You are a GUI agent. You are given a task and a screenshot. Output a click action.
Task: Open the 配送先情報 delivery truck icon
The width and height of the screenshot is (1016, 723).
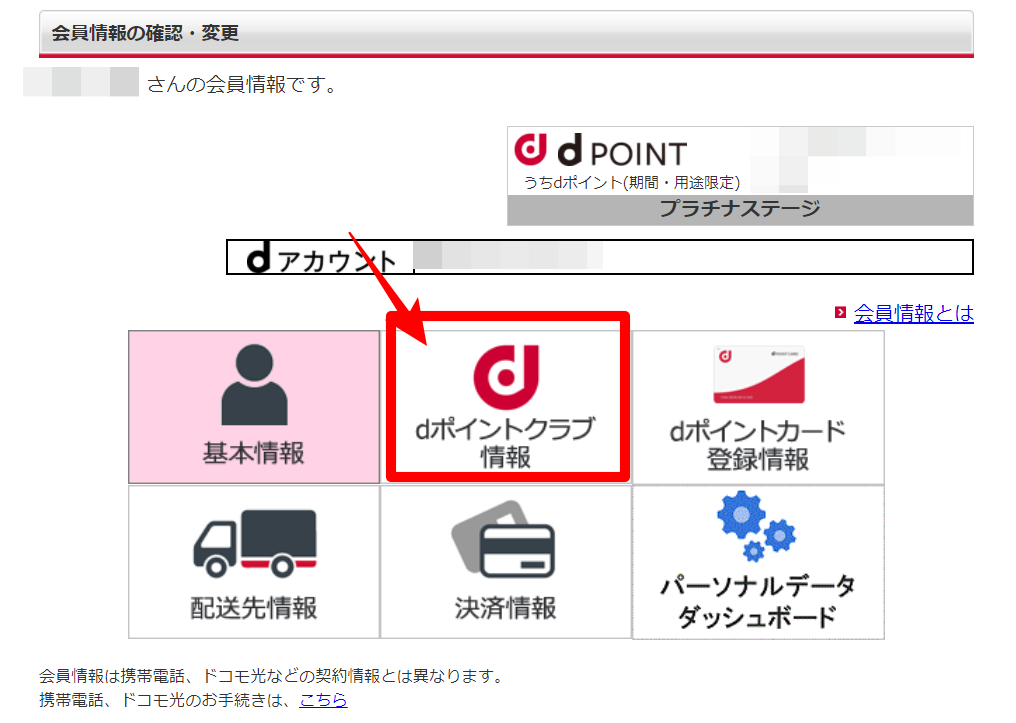coord(255,543)
